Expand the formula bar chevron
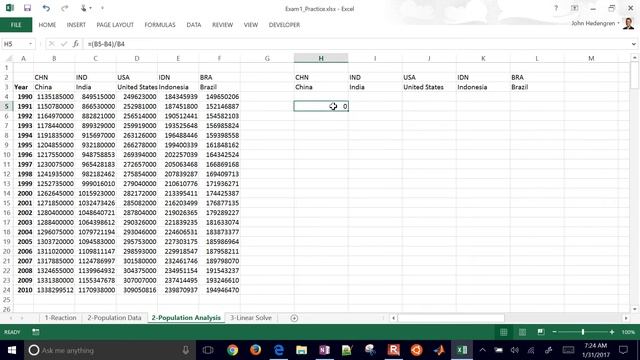640x360 pixels. coord(633,44)
